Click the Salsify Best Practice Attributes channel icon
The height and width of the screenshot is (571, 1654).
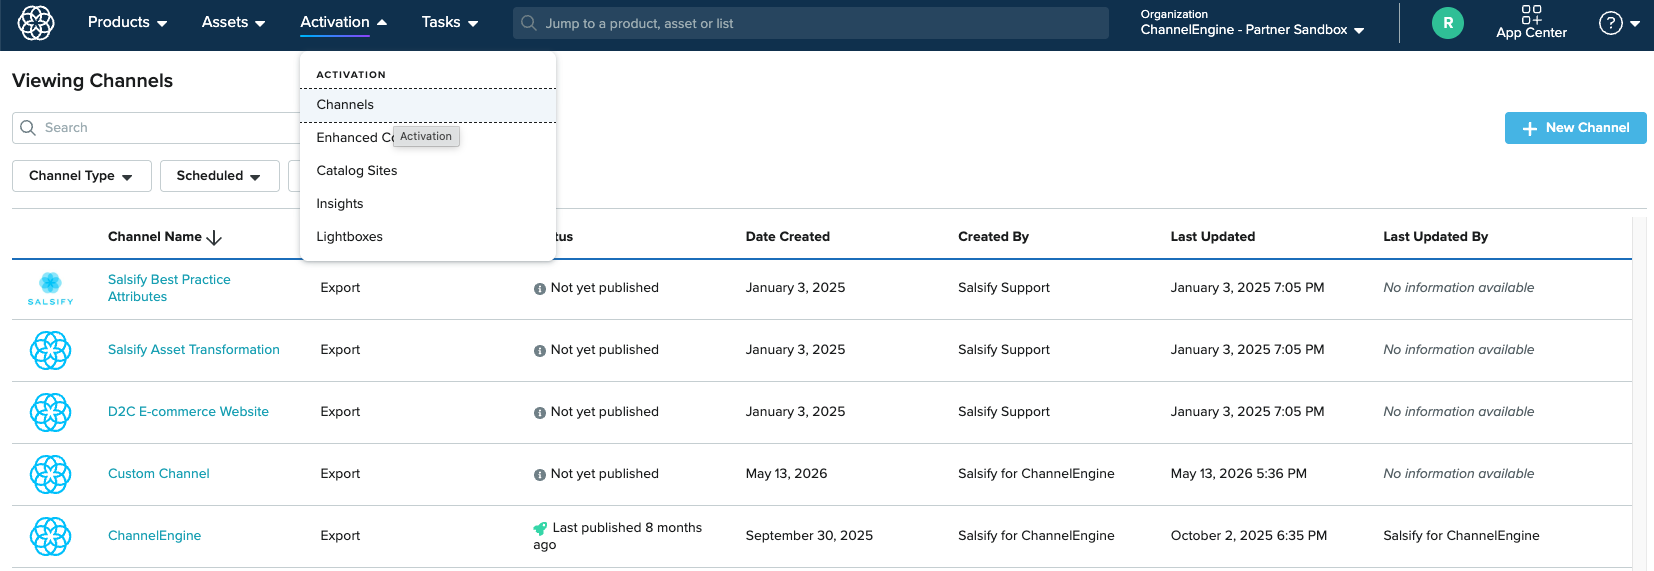(x=50, y=288)
